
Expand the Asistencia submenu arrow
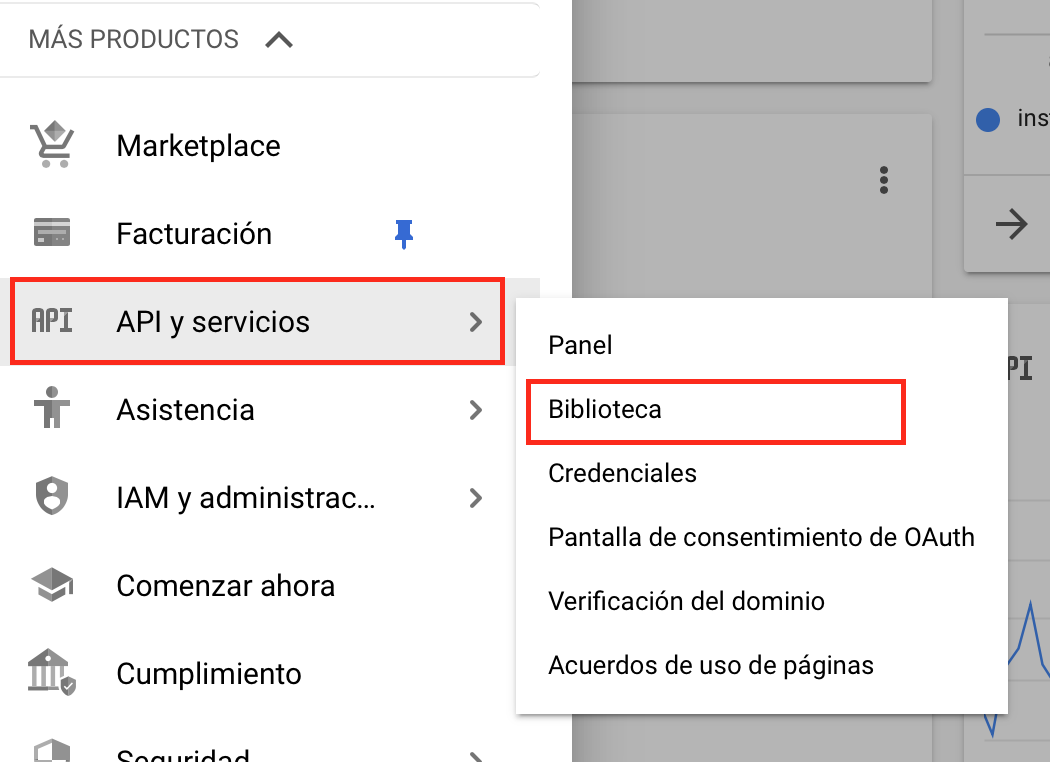475,410
